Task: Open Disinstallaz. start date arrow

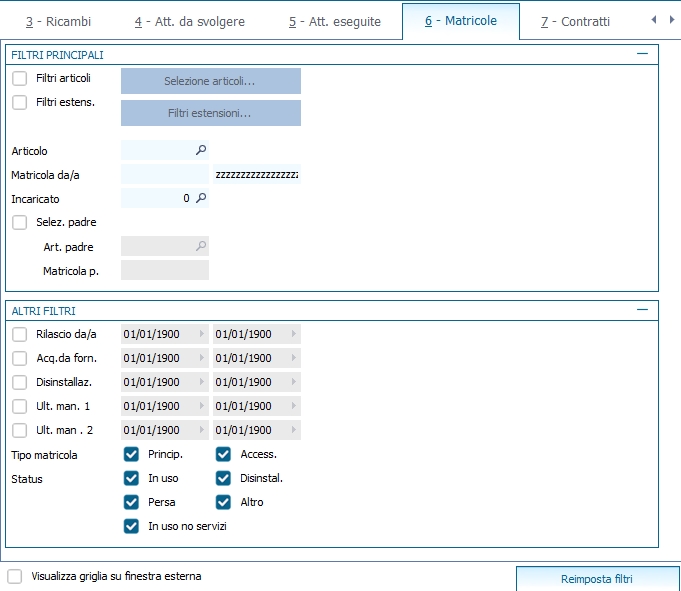Action: [x=202, y=381]
